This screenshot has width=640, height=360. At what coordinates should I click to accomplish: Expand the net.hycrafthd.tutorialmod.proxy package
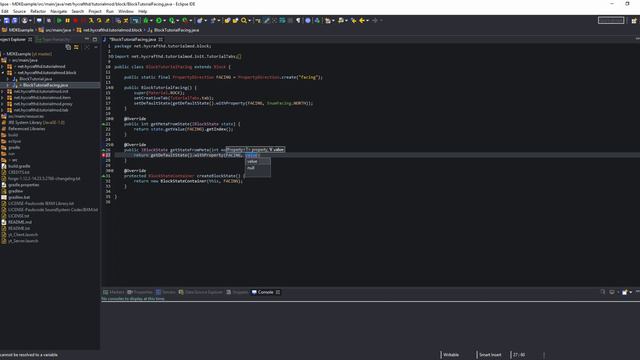tap(2, 104)
